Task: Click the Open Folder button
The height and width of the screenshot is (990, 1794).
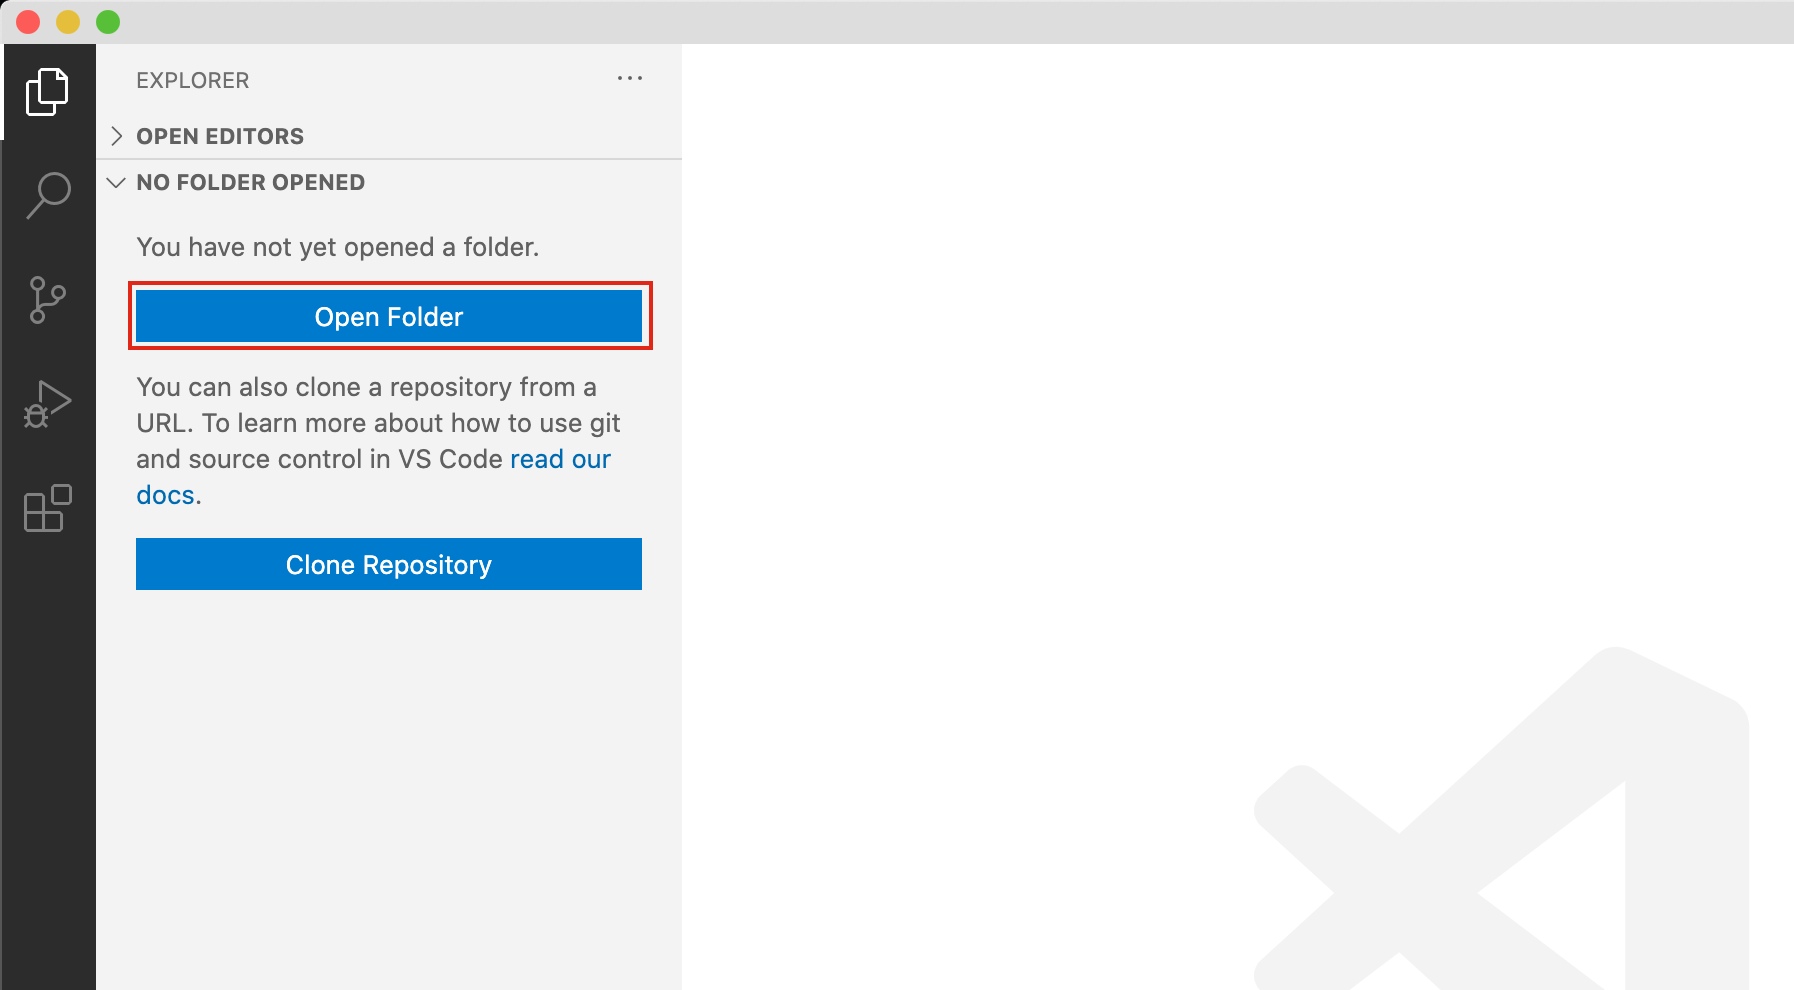Action: point(389,317)
